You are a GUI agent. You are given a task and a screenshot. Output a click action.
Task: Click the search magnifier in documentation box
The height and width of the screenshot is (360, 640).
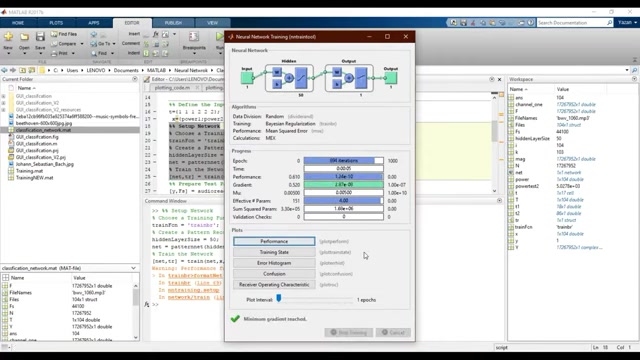[609, 23]
